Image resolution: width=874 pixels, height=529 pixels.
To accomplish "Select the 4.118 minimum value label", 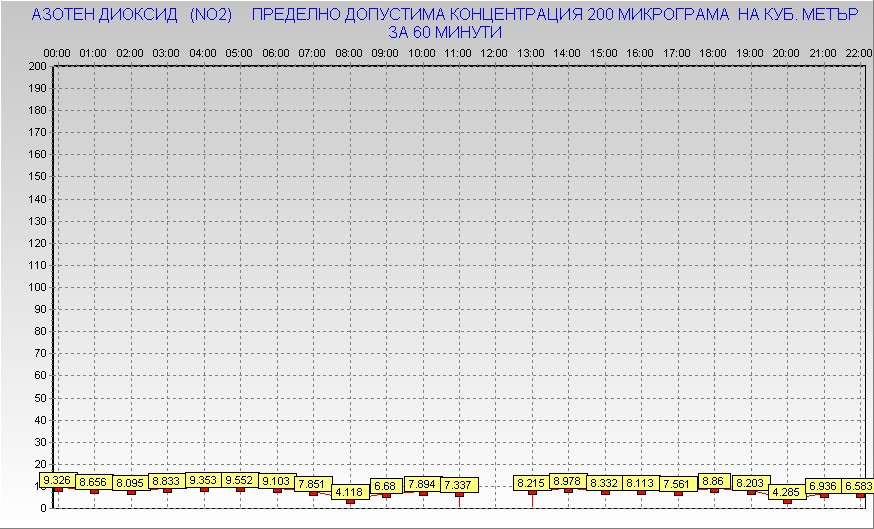I will (x=349, y=492).
